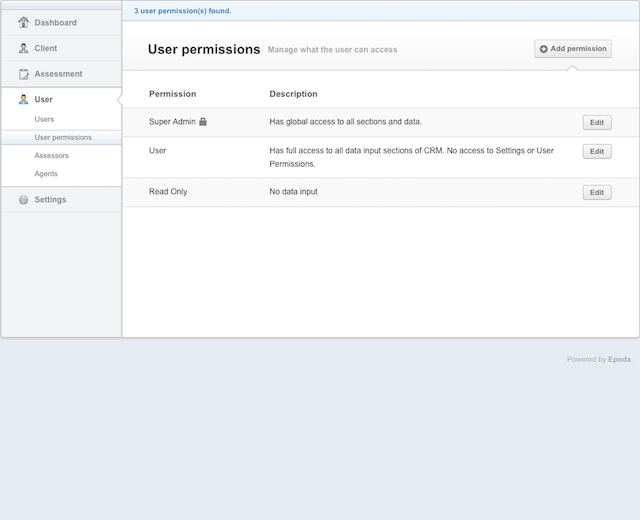Screen dimensions: 640x520
Task: Click the Assessment clipboard icon
Action: coord(24,74)
